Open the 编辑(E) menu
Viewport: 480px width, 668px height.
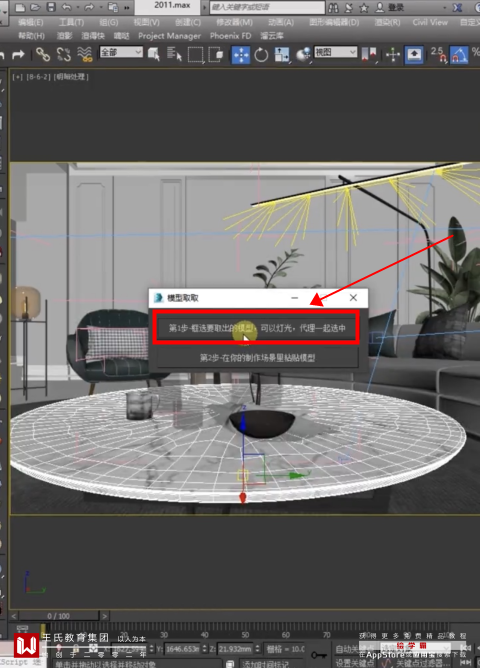pos(30,22)
